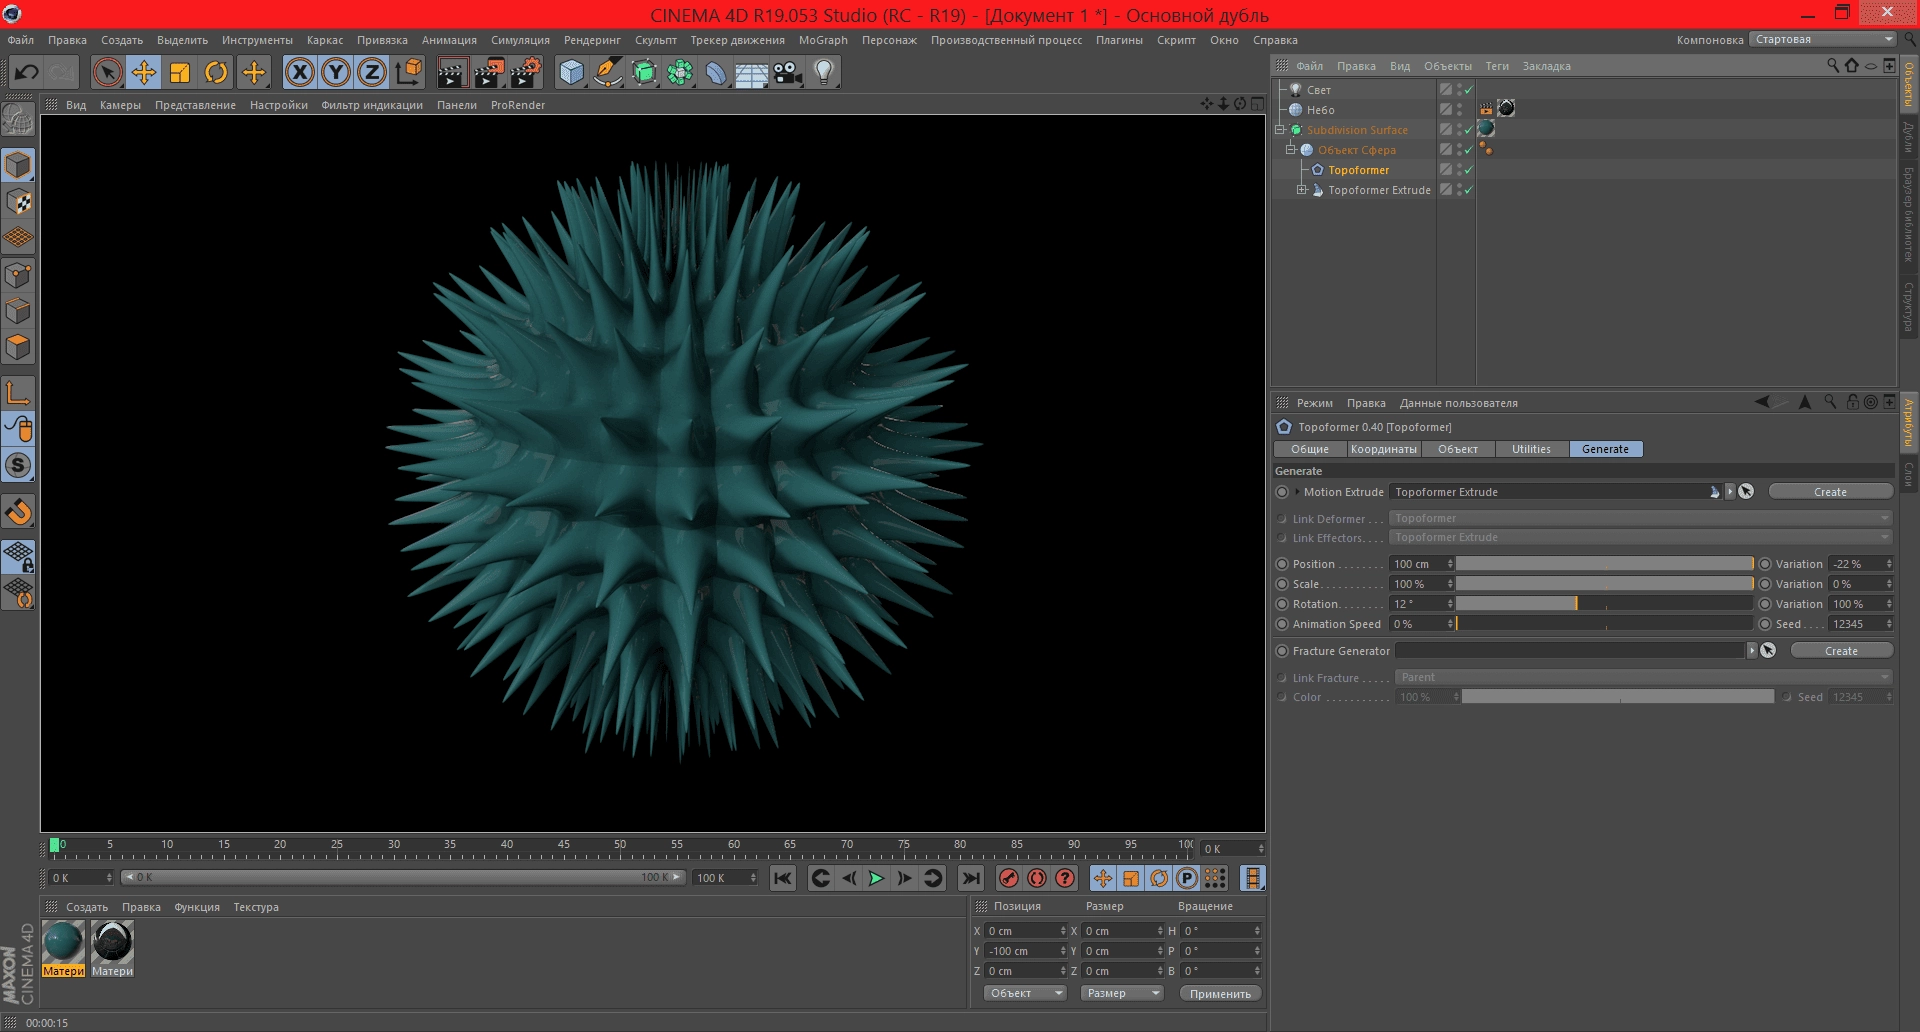Select the teal material thumbnail
1920x1032 pixels.
pos(63,942)
